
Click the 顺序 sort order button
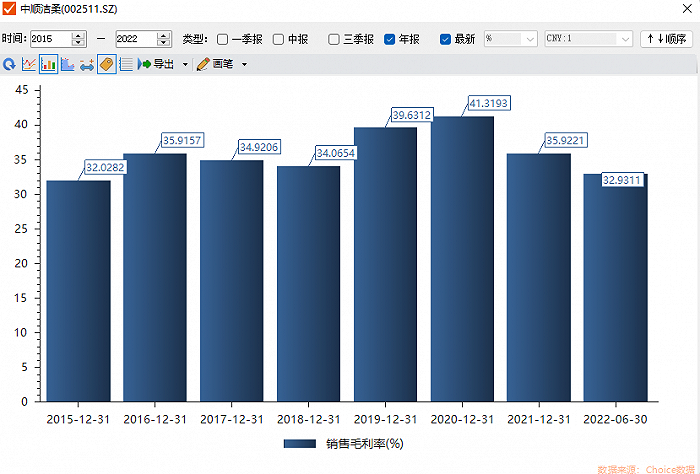pos(666,39)
